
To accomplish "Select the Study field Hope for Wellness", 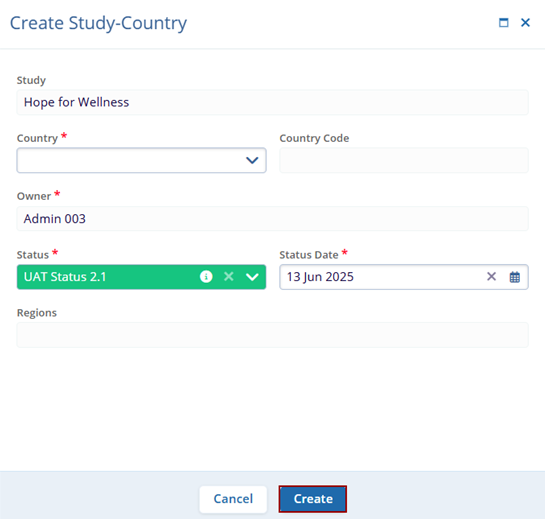I will pos(272,102).
